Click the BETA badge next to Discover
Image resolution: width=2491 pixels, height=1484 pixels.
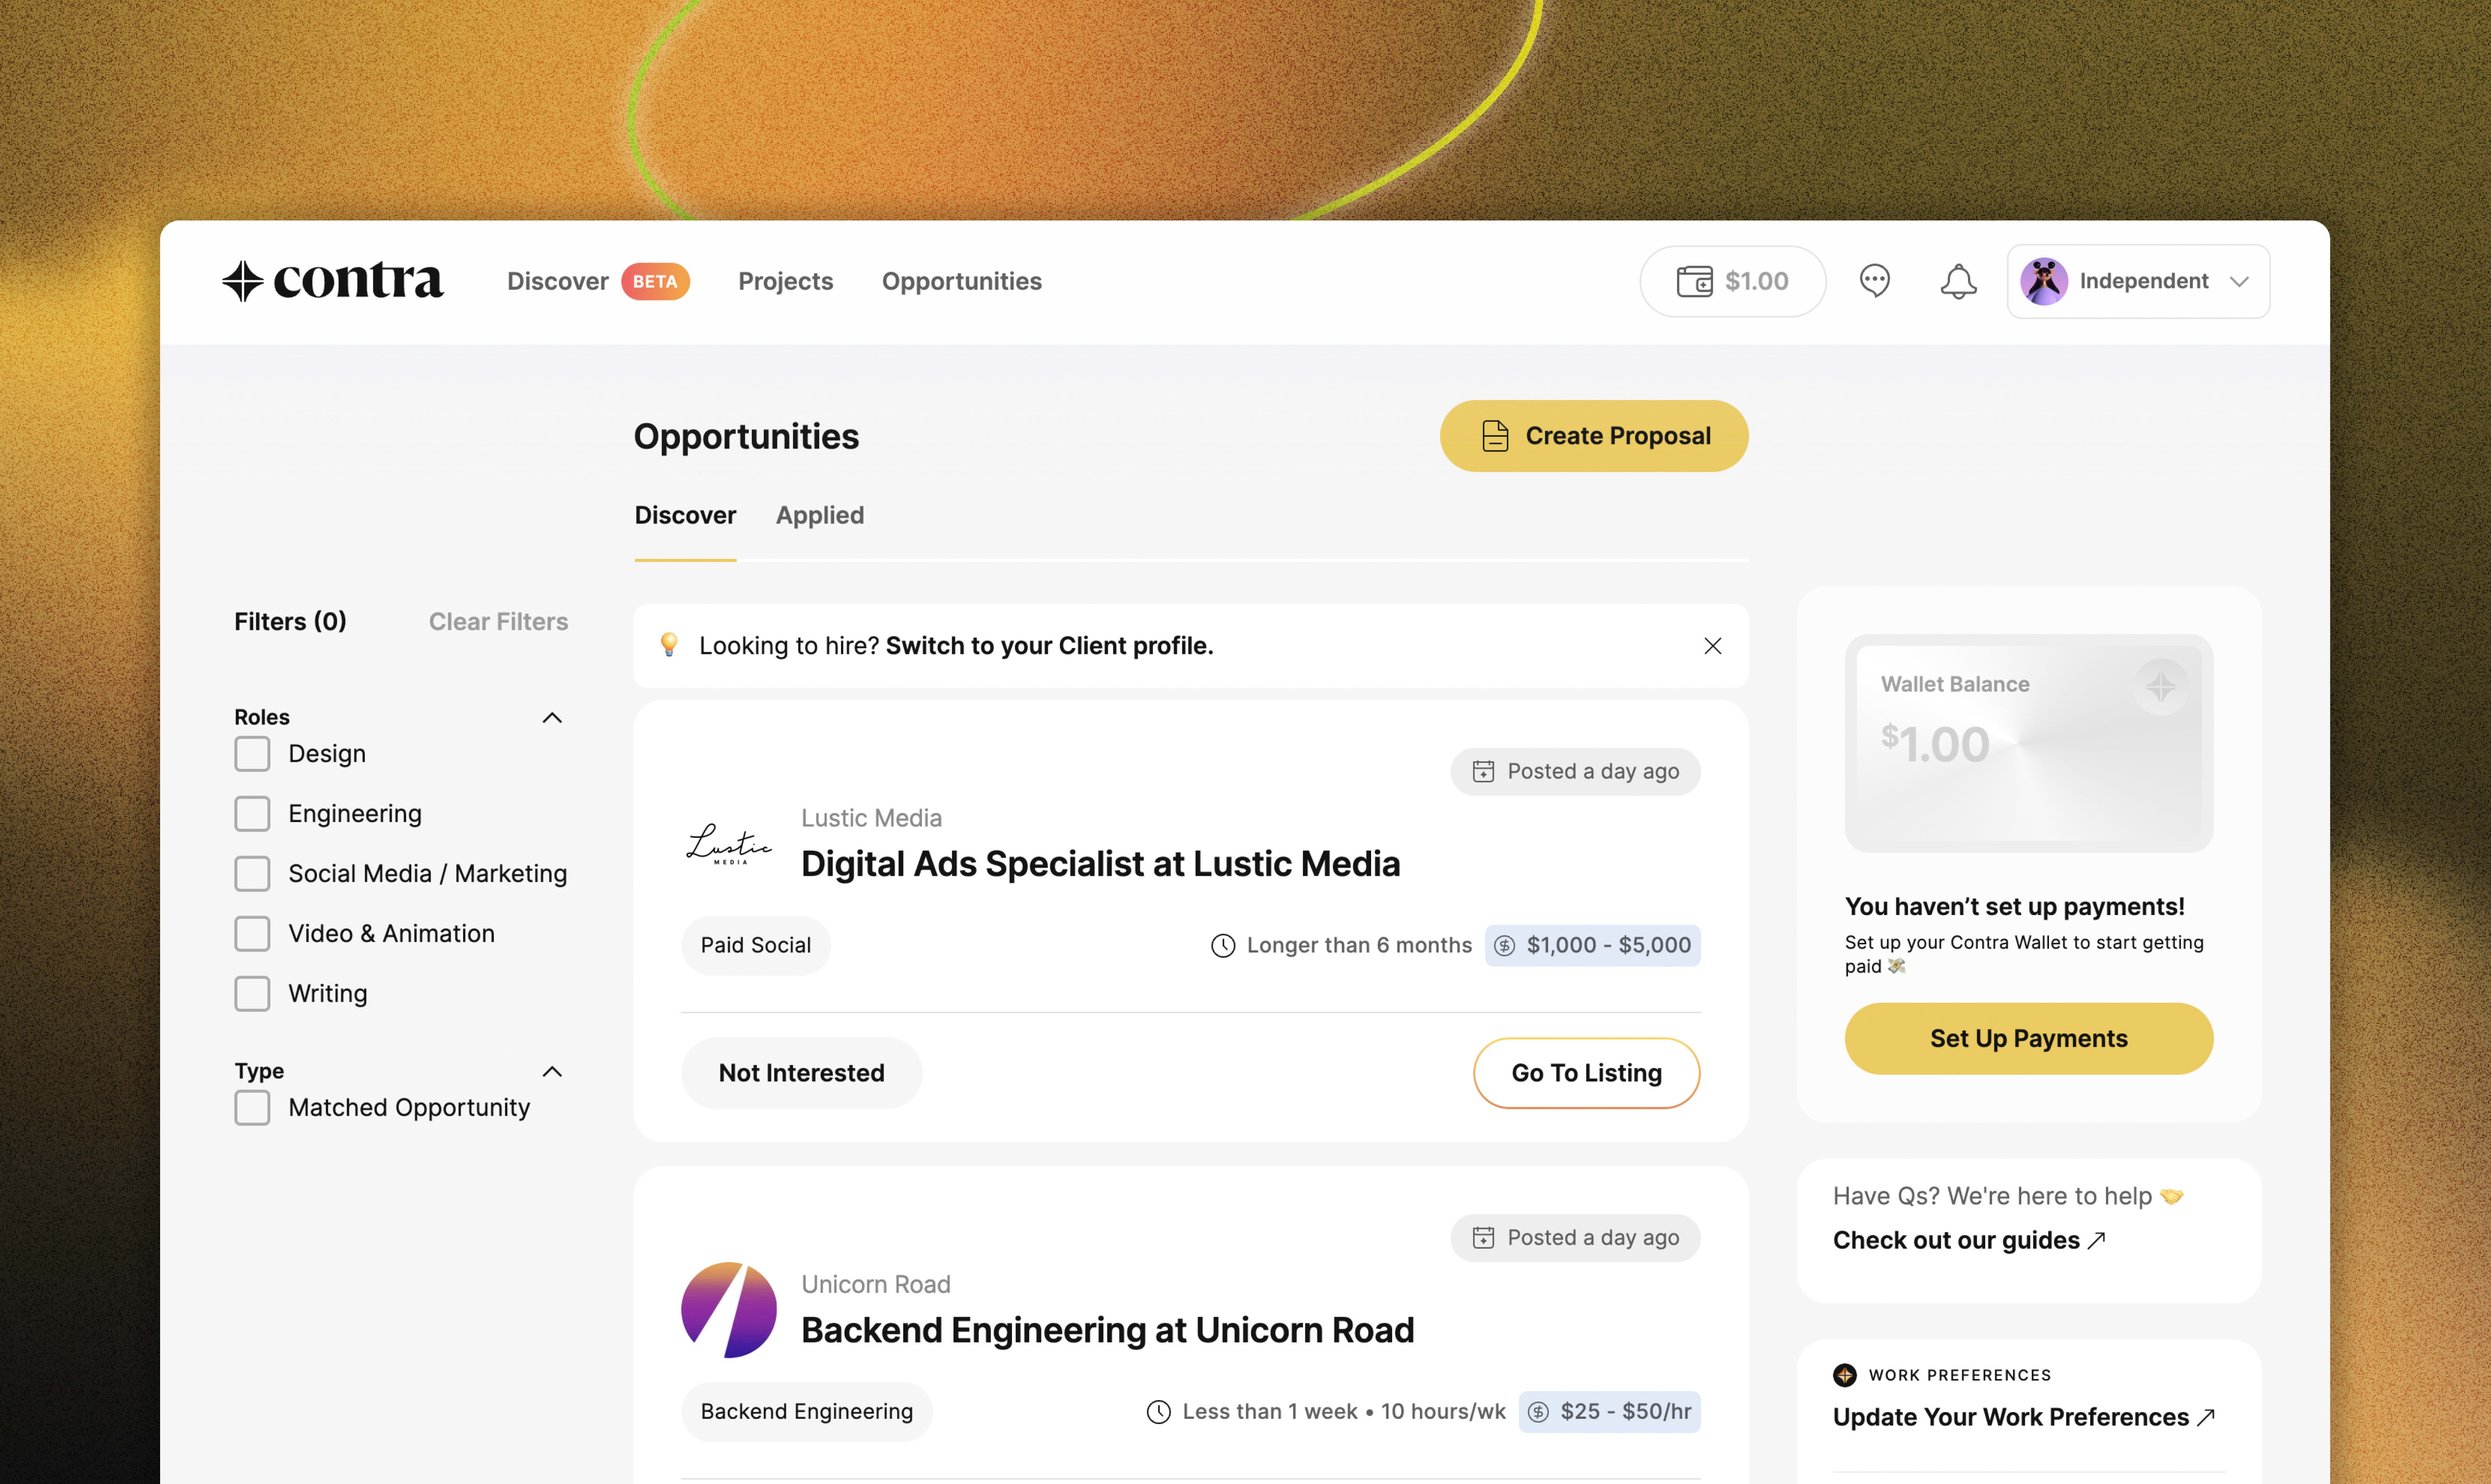[x=655, y=281]
